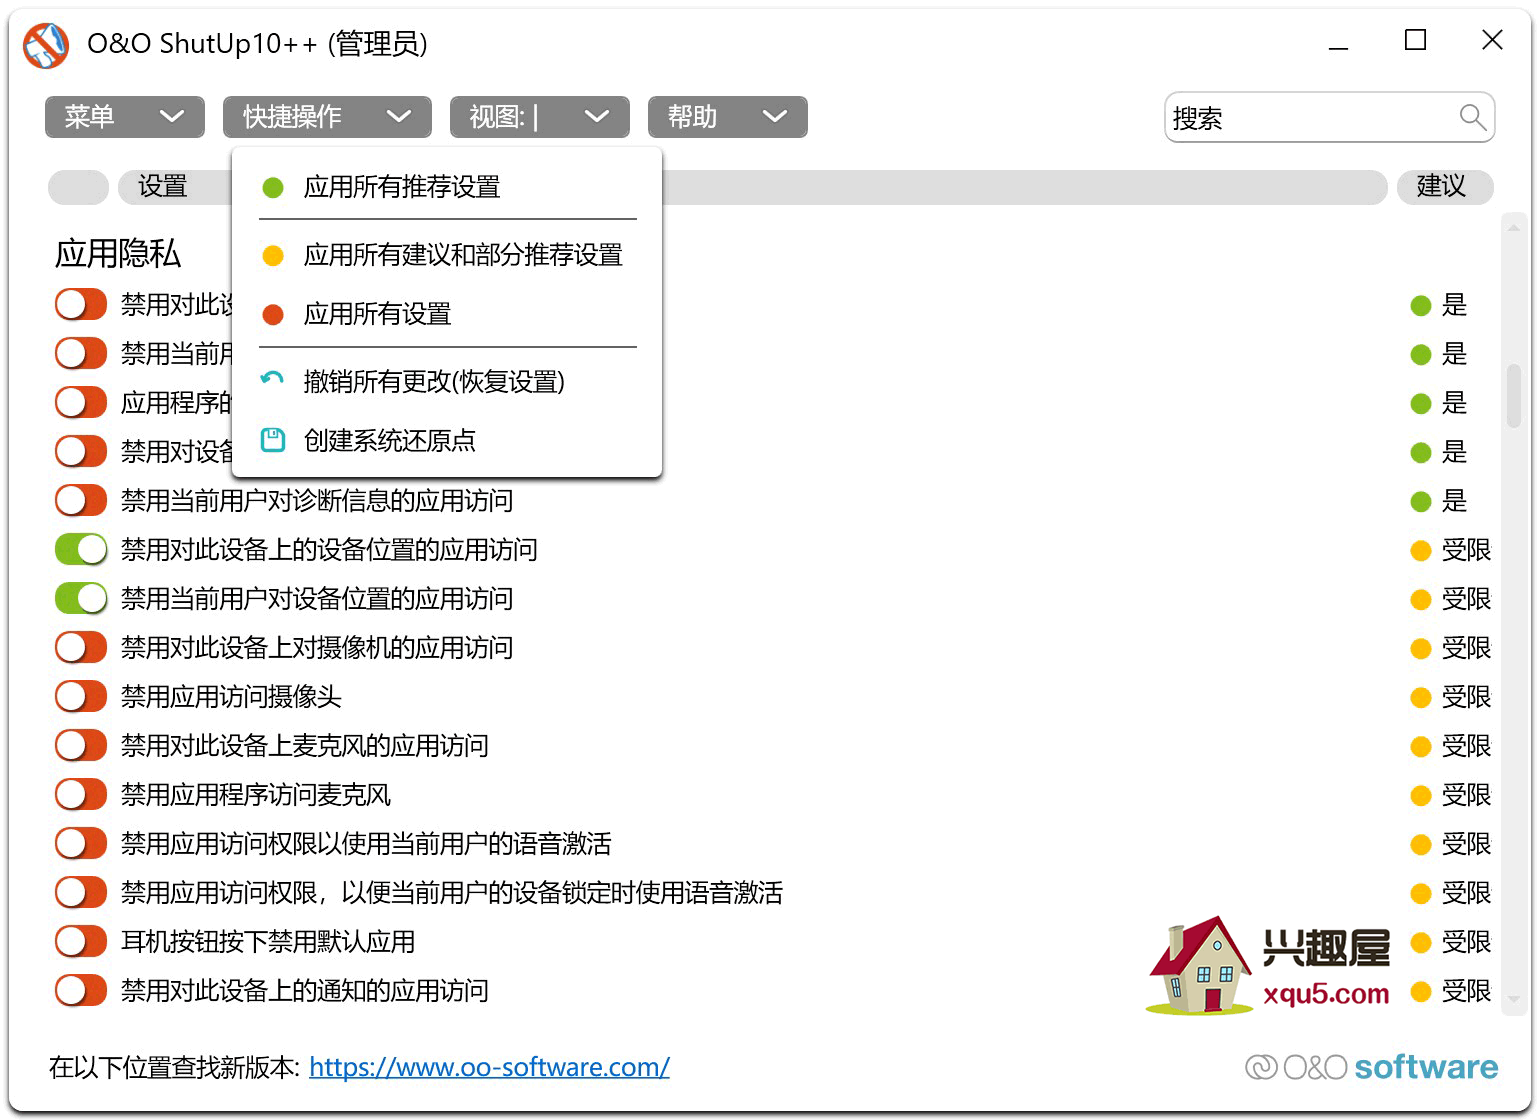Turn off 禁用当前用户对设备位置的应用访问 switch

tap(81, 598)
